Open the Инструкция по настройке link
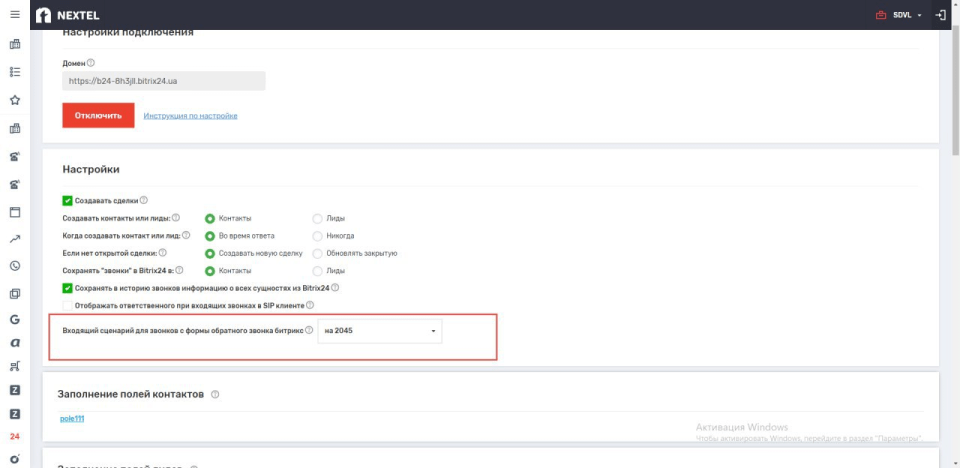This screenshot has width=960, height=468. [x=190, y=116]
